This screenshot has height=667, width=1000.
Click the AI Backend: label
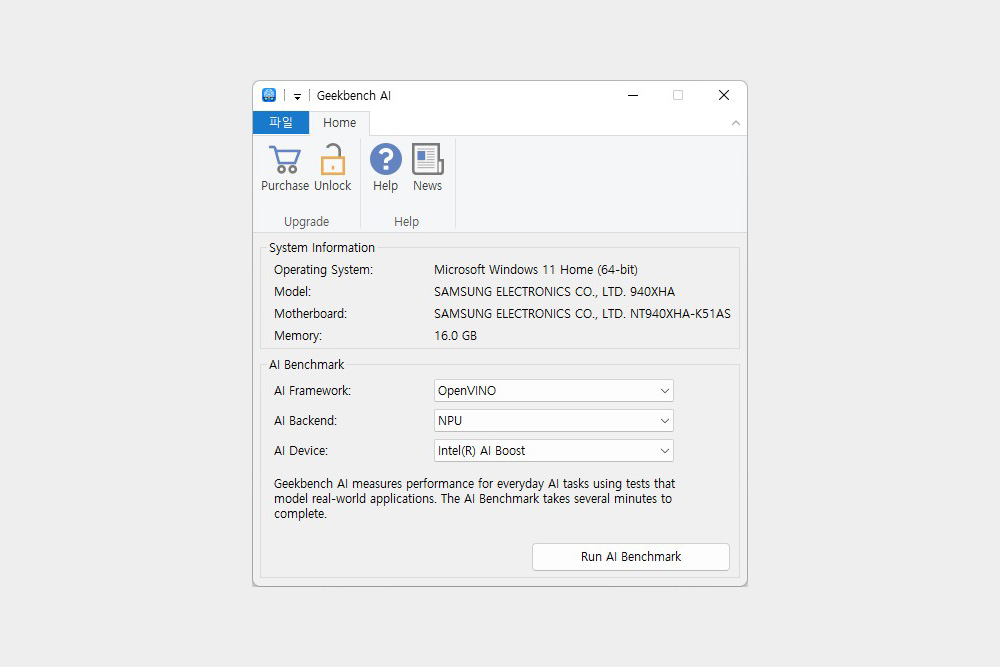[305, 421]
